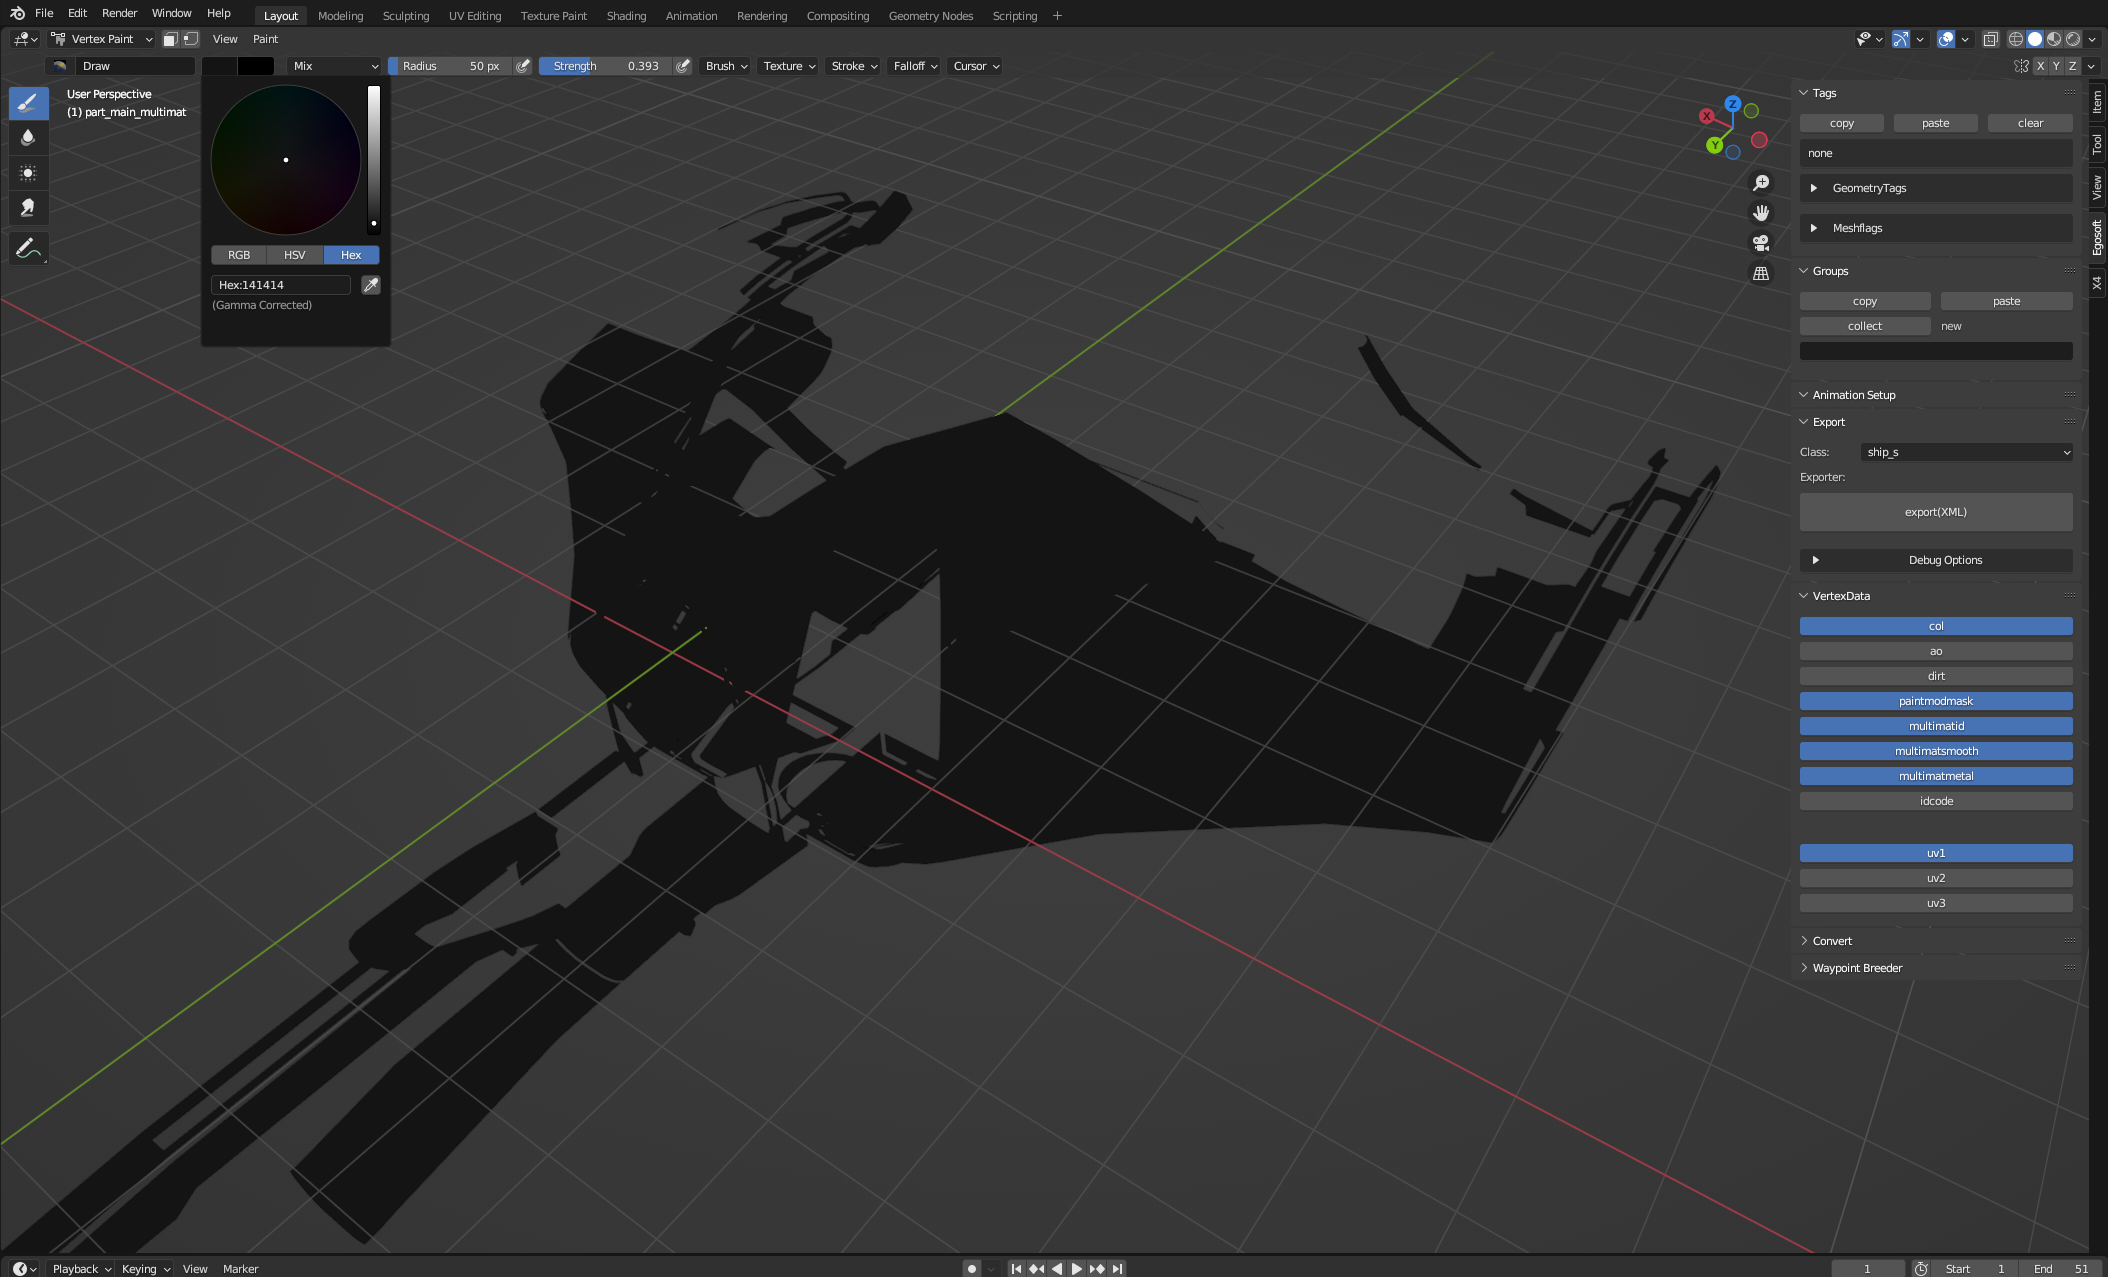This screenshot has width=2108, height=1277.
Task: Expand Debug Options
Action: click(1936, 560)
